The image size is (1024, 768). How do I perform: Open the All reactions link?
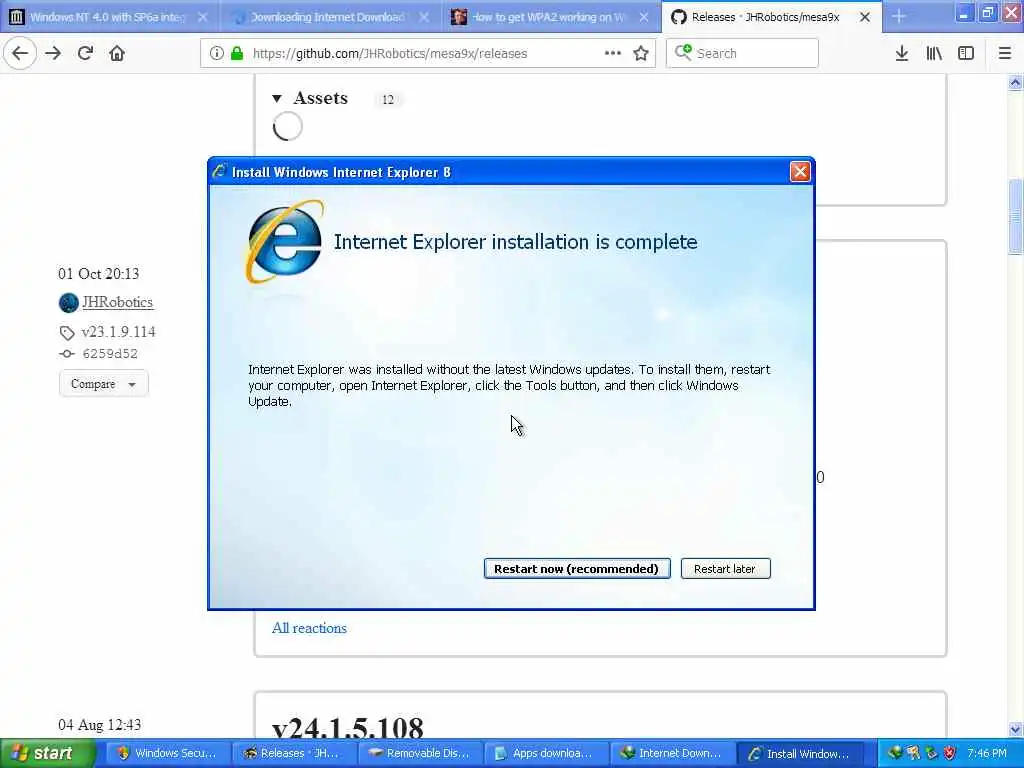click(x=309, y=628)
